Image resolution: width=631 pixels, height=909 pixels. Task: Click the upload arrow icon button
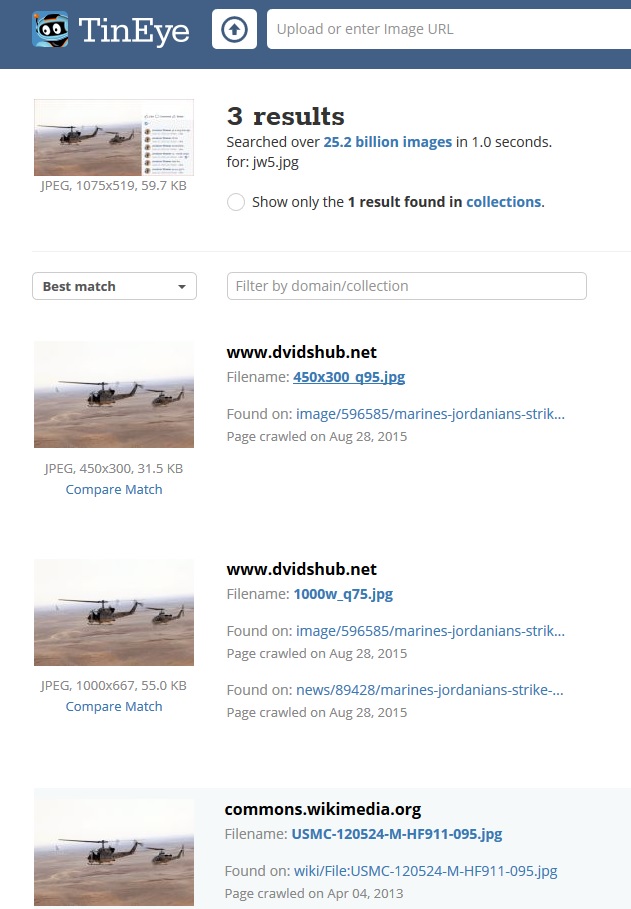pyautogui.click(x=234, y=29)
